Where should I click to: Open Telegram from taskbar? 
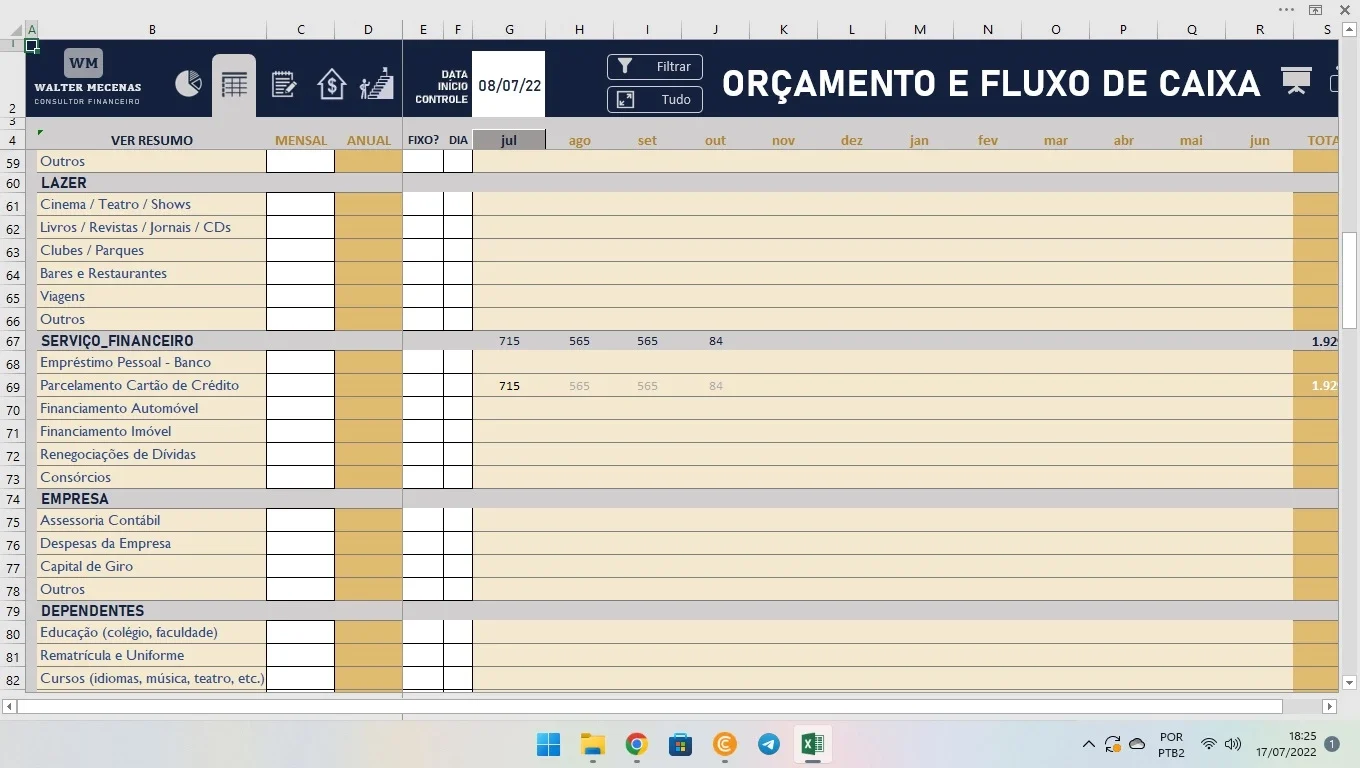point(769,745)
